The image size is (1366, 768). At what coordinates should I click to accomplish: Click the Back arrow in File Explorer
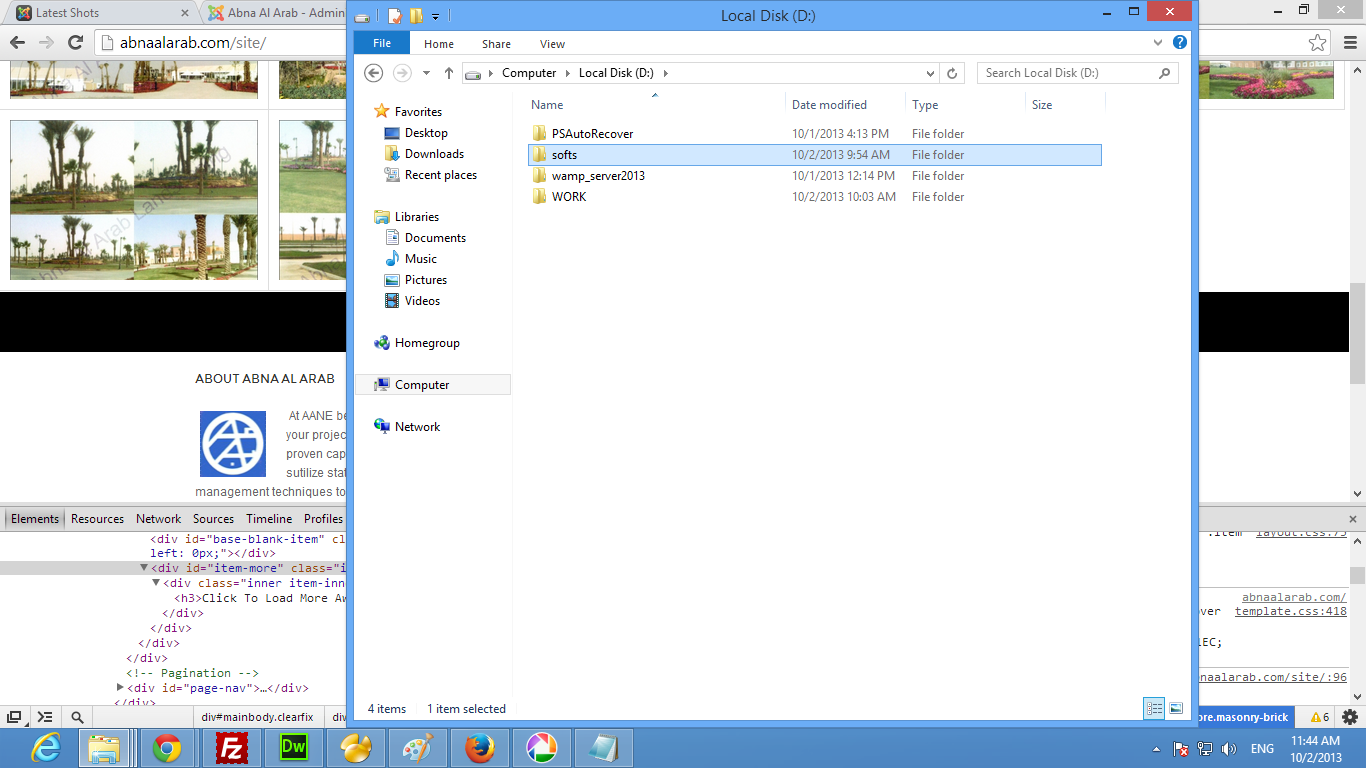tap(373, 73)
